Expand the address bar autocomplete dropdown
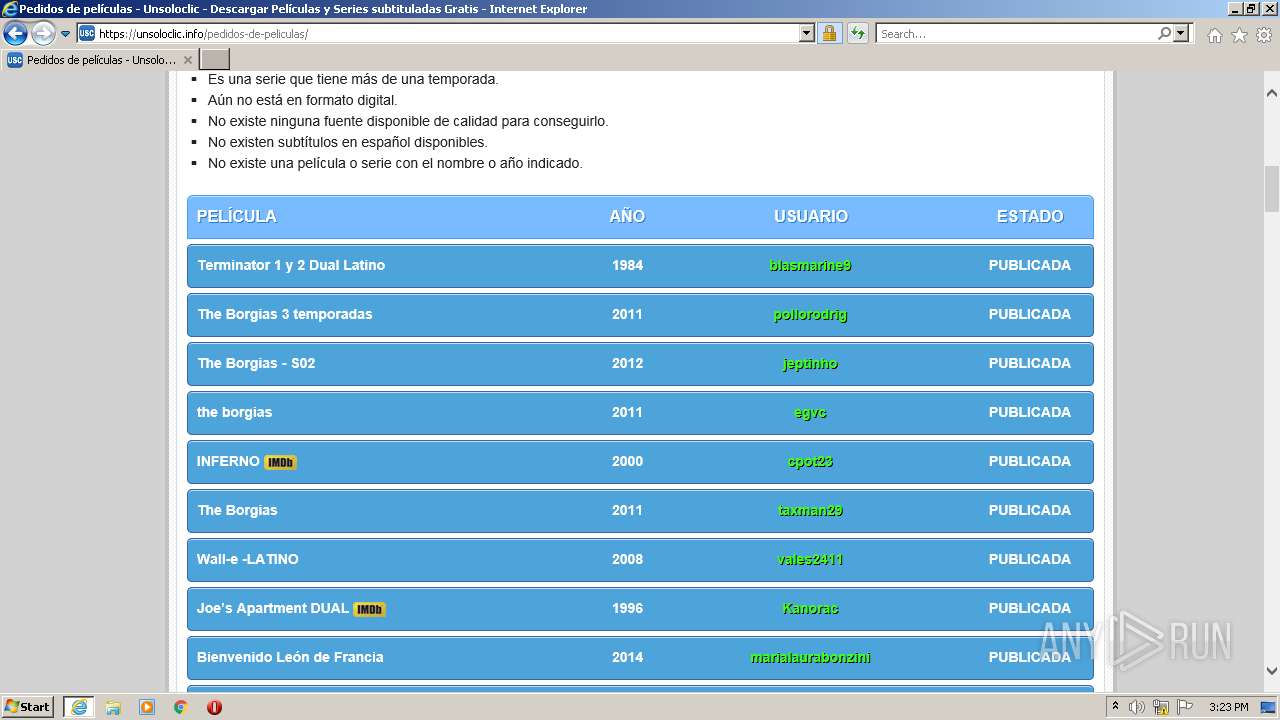Image resolution: width=1280 pixels, height=720 pixels. point(807,33)
